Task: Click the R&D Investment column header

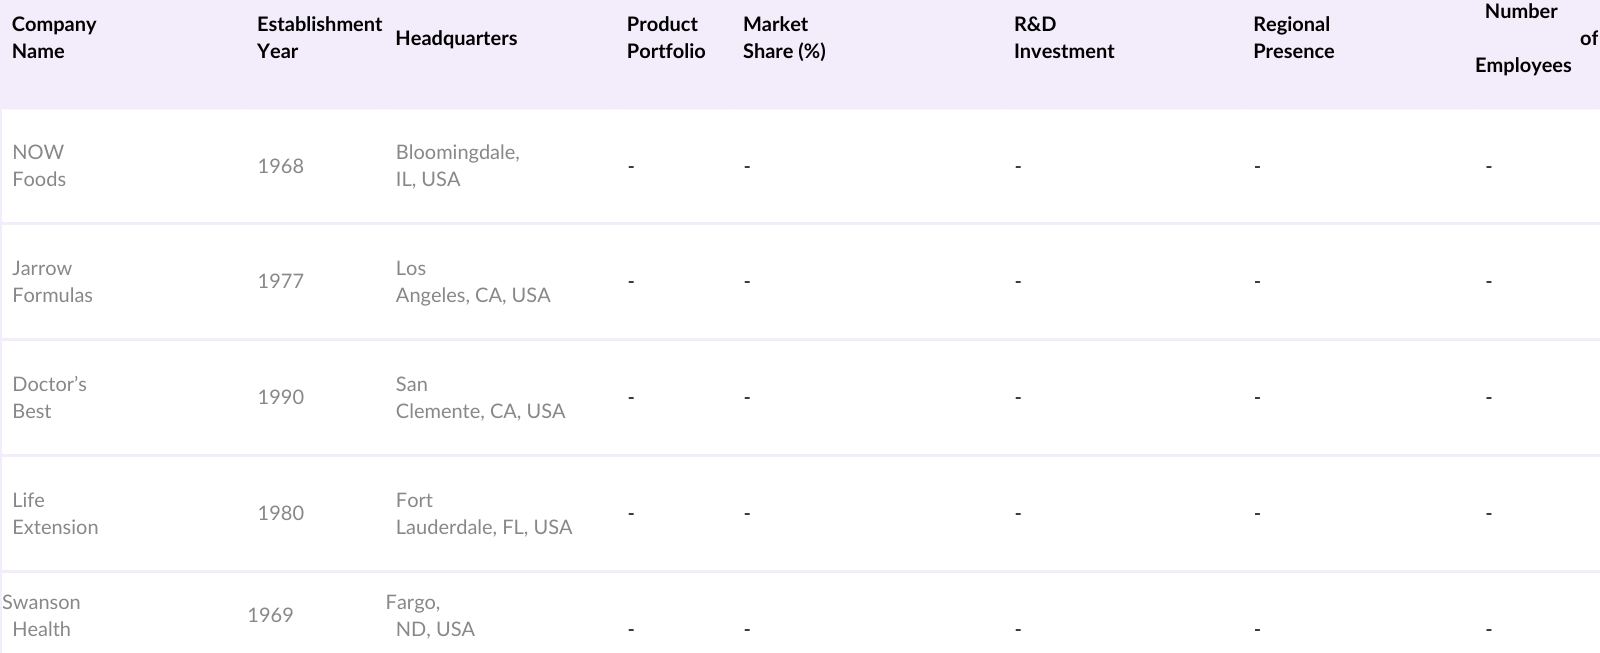Action: pyautogui.click(x=1063, y=38)
